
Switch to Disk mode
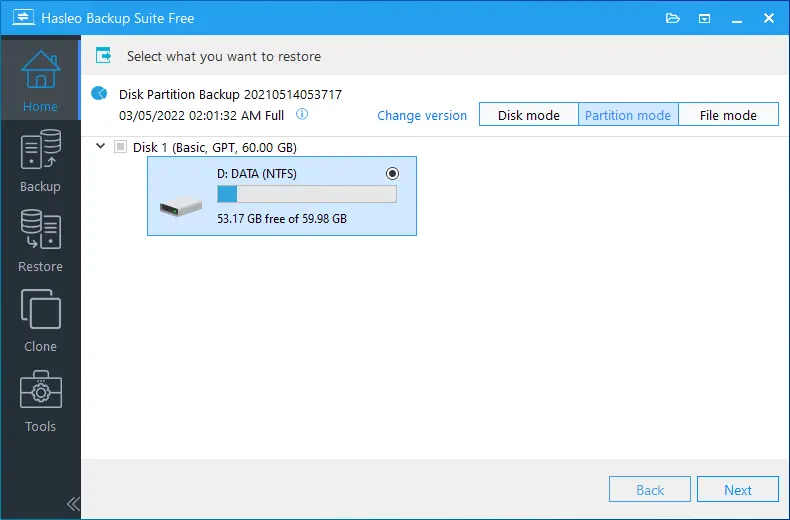coord(528,115)
